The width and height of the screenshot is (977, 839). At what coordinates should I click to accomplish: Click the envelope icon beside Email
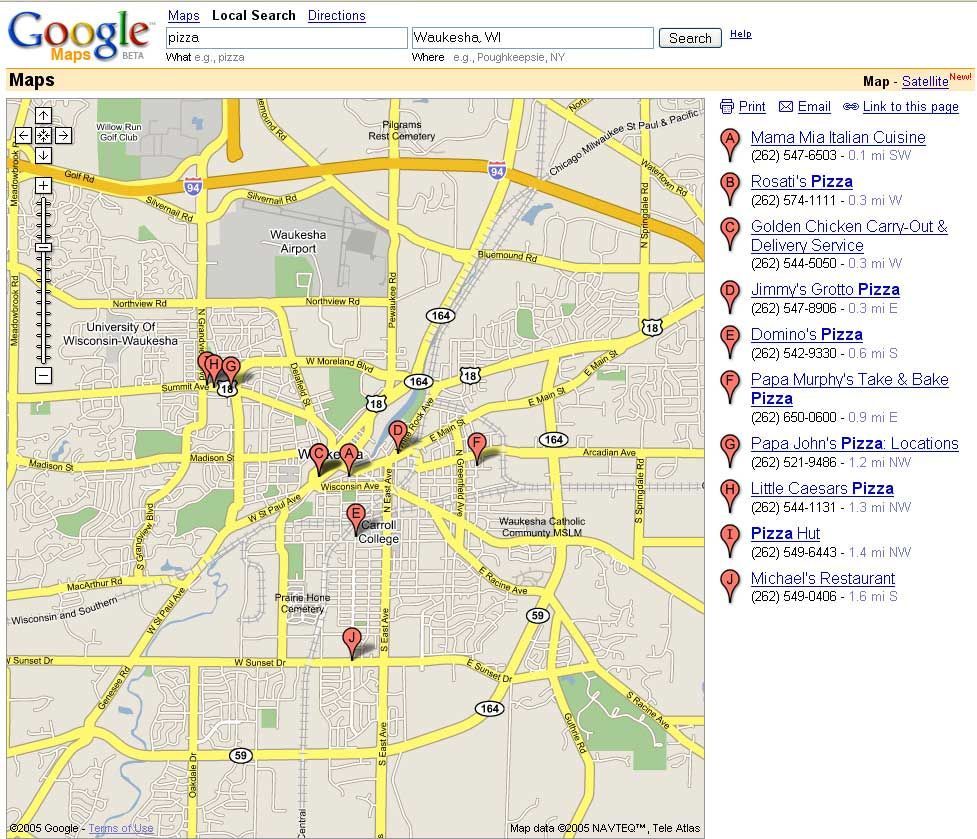(788, 107)
